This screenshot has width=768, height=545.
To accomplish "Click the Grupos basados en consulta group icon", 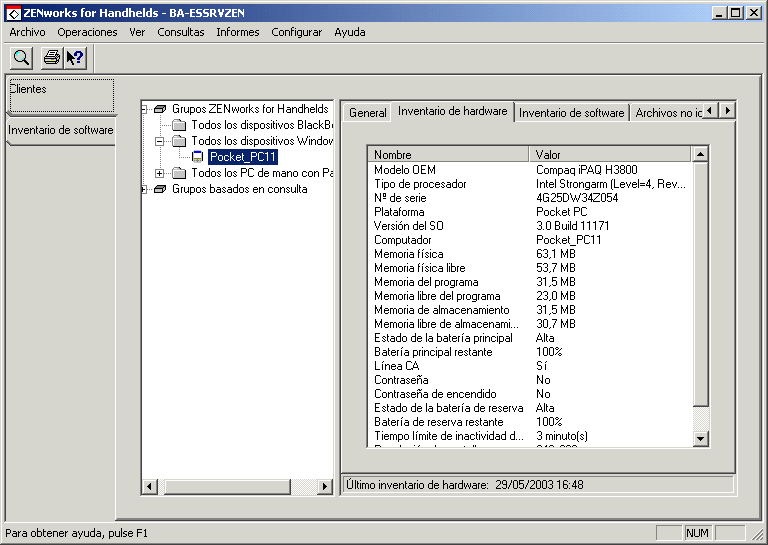I will (160, 189).
